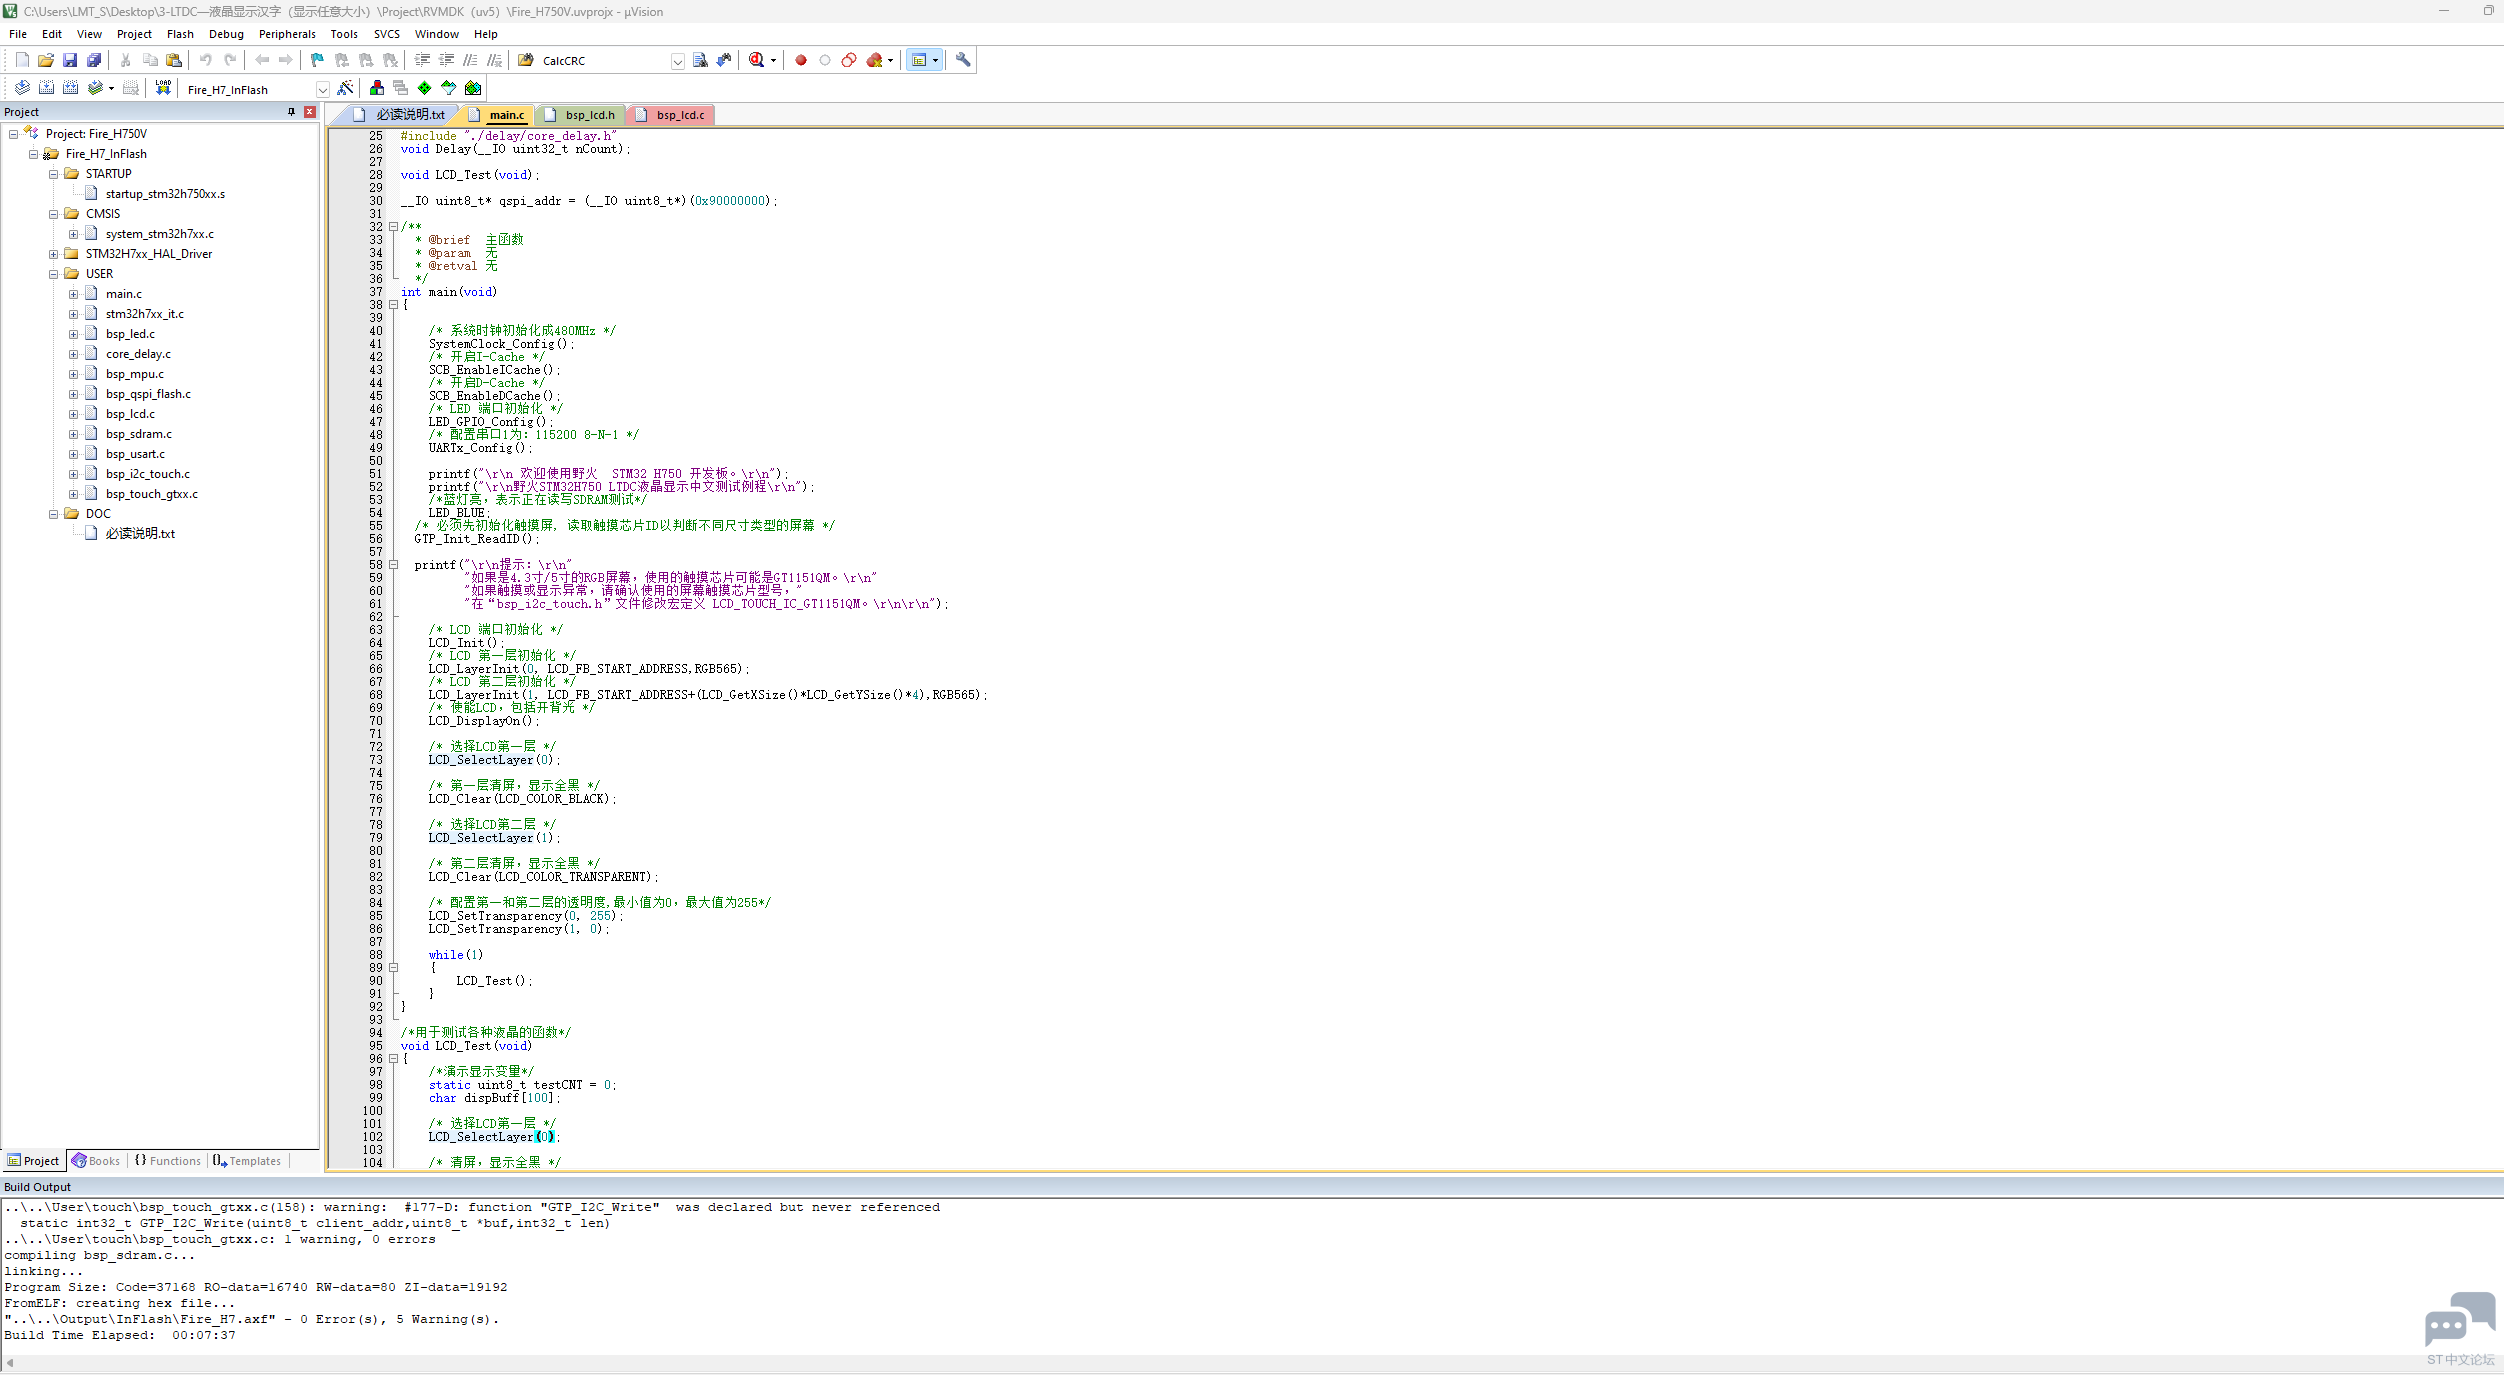This screenshot has height=1375, width=2504.
Task: Click the Open file folder icon
Action: coord(46,60)
